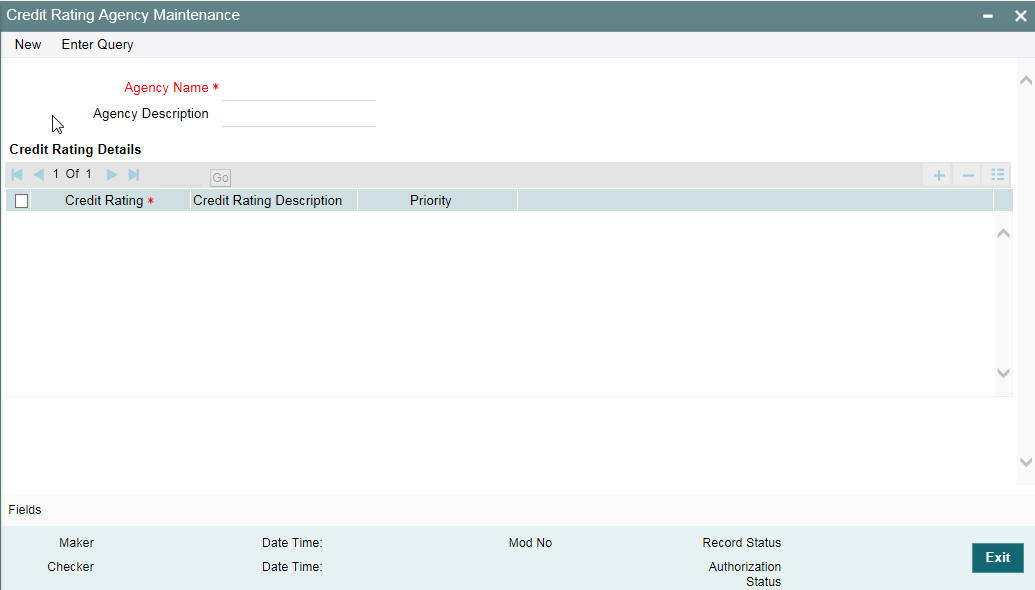Remove the selected credit rating row

968,176
